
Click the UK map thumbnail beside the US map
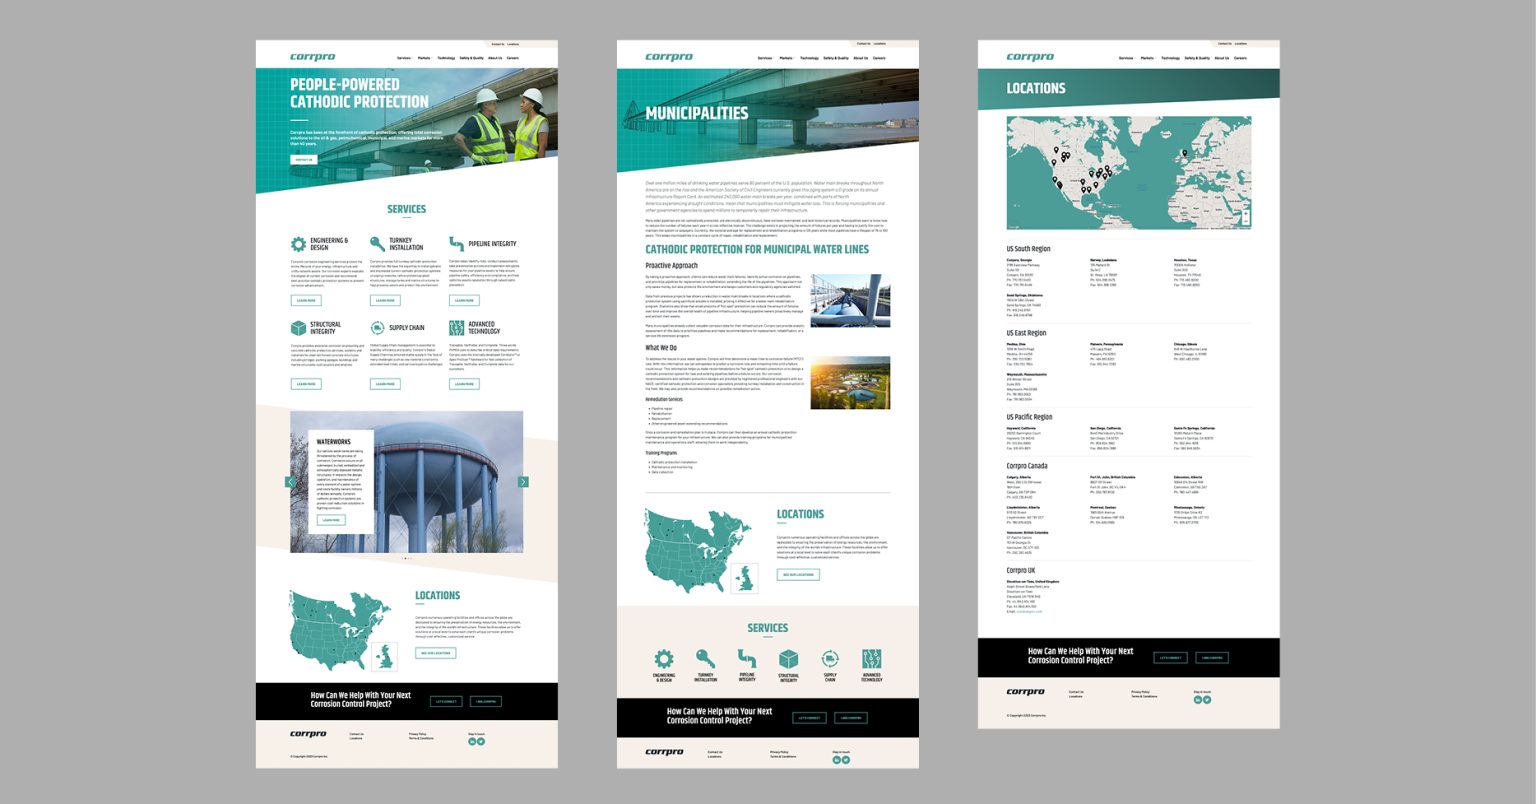click(x=385, y=655)
